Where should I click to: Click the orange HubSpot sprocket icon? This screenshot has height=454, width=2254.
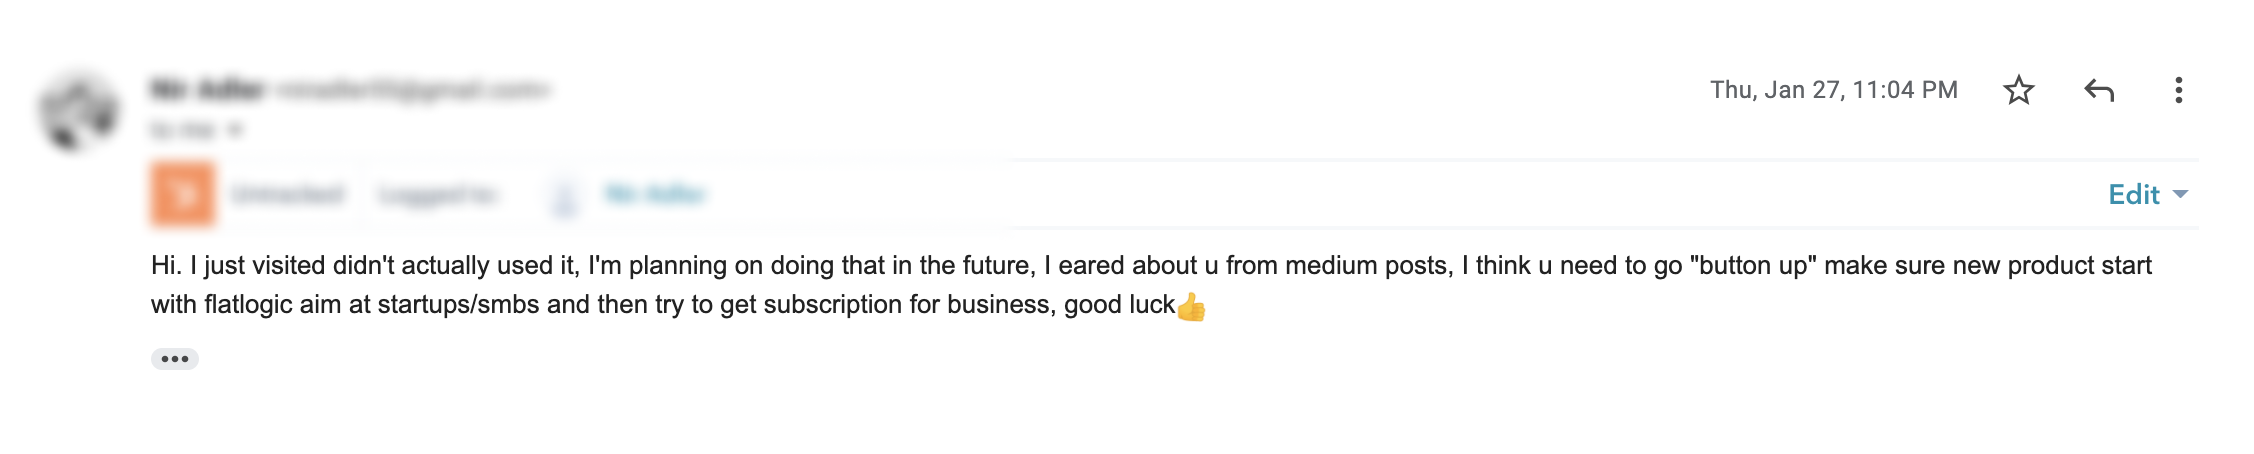(183, 194)
